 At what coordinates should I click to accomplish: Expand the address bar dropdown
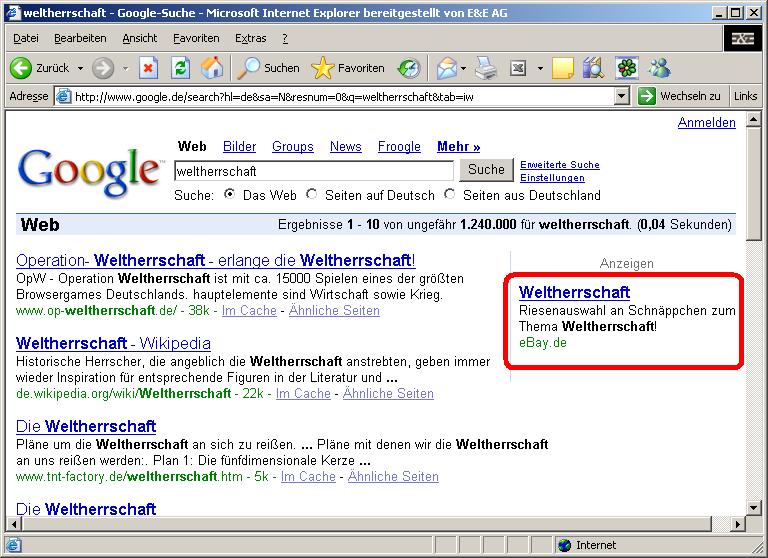622,96
